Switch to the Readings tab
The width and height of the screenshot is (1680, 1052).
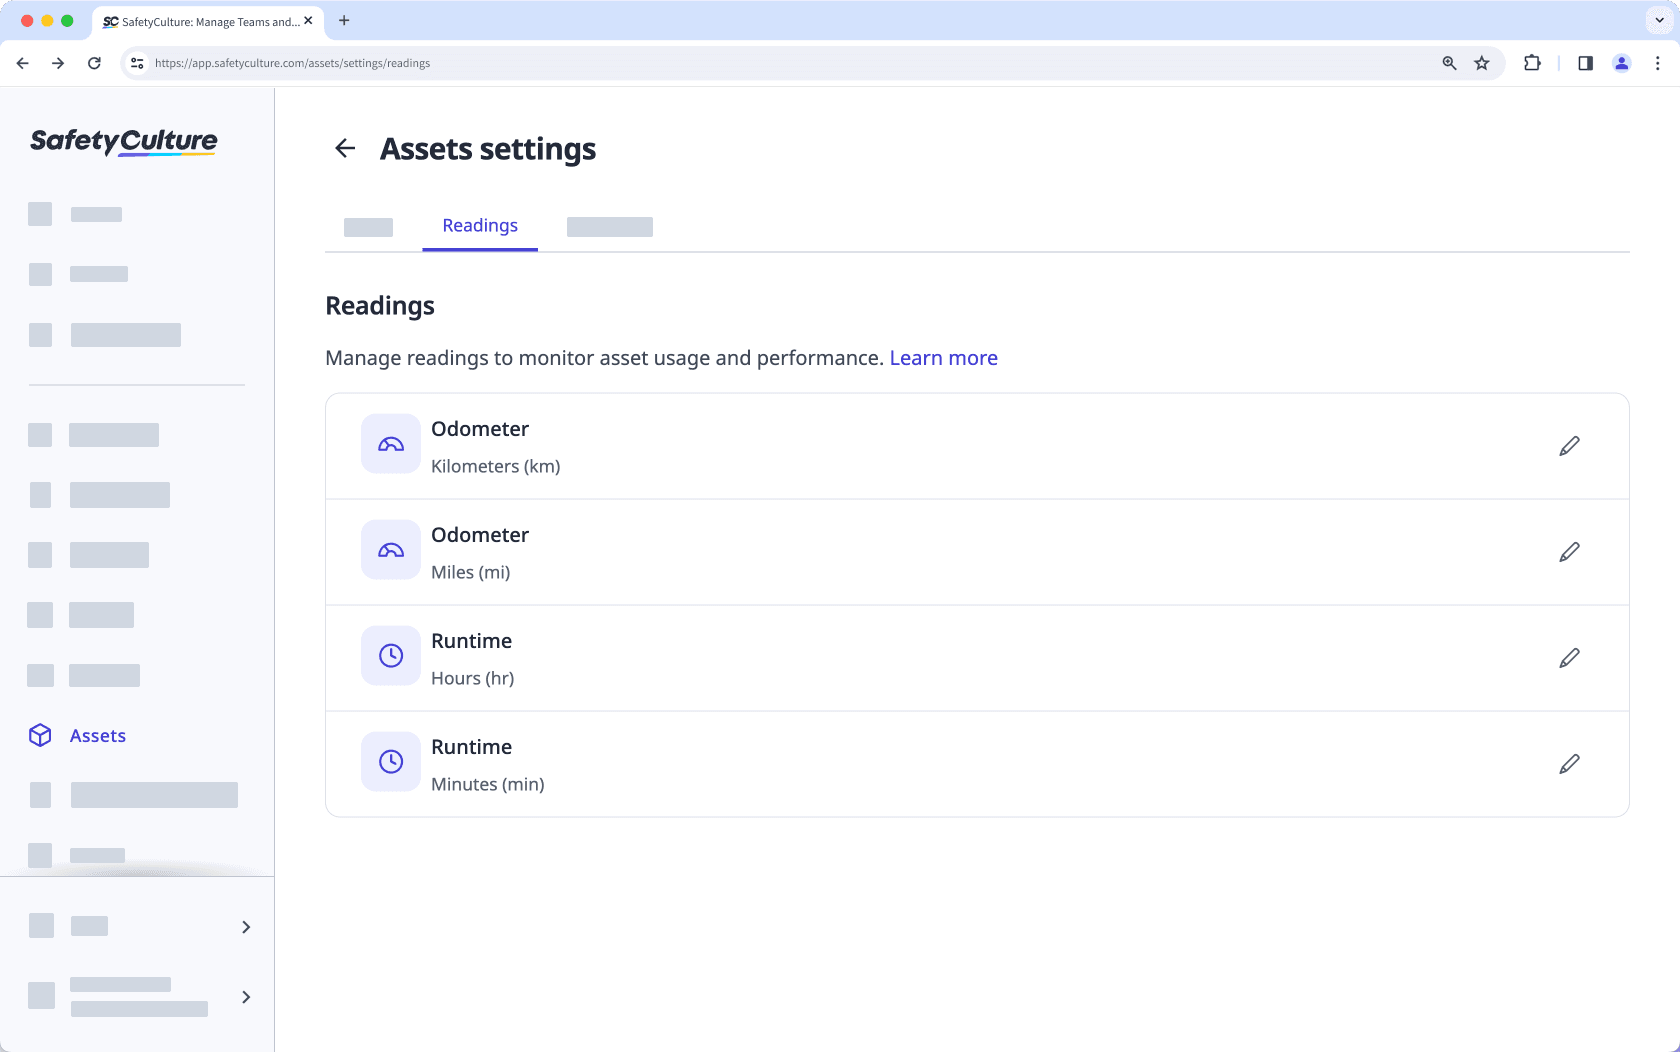click(x=479, y=226)
